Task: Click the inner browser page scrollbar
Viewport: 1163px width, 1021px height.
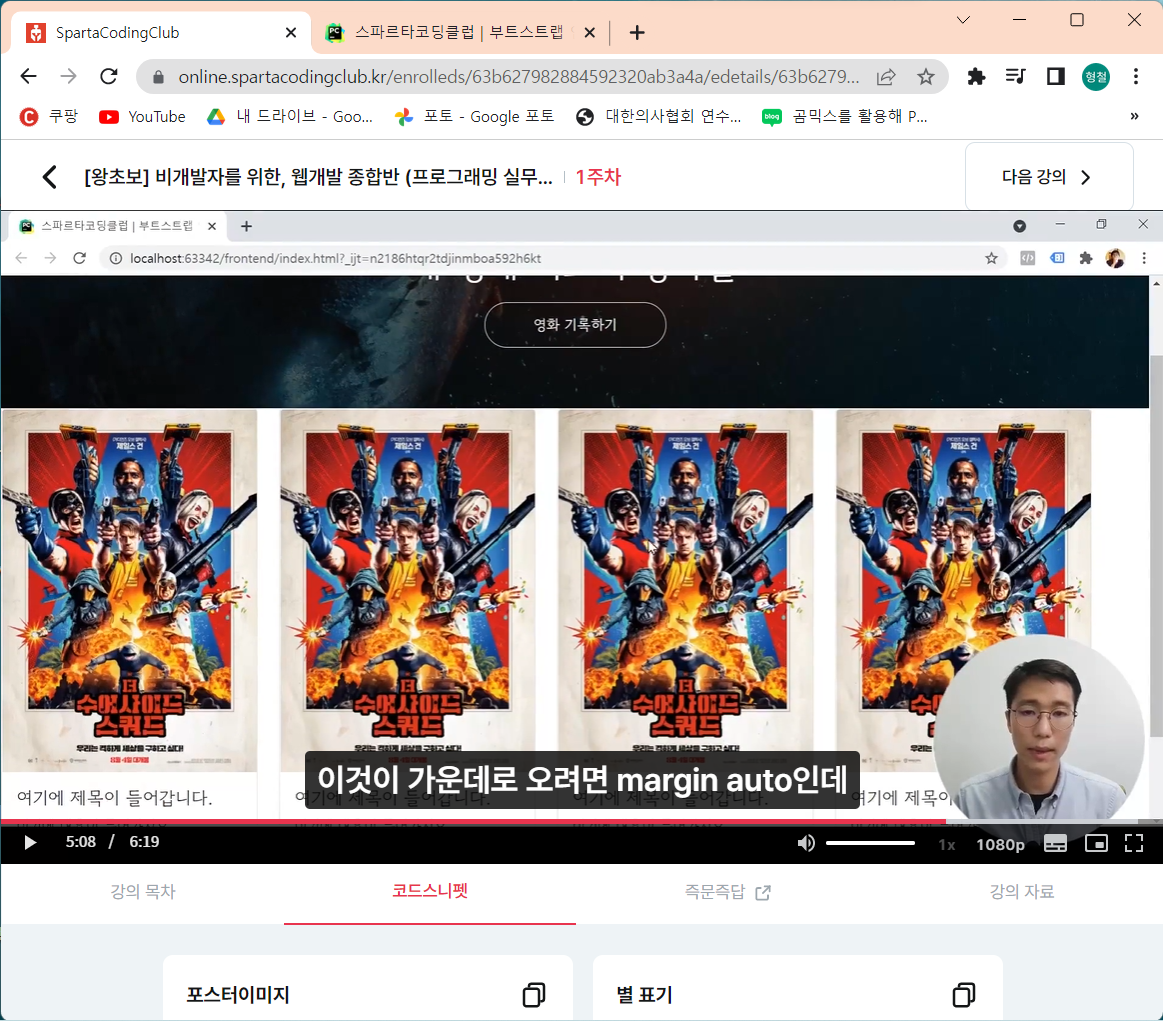Action: coord(1156,545)
